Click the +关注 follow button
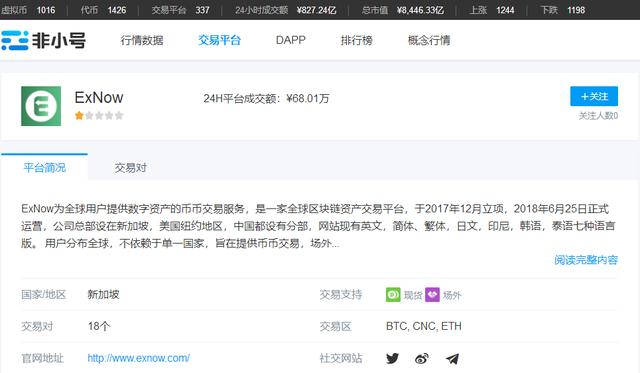640x373 pixels. pos(594,96)
